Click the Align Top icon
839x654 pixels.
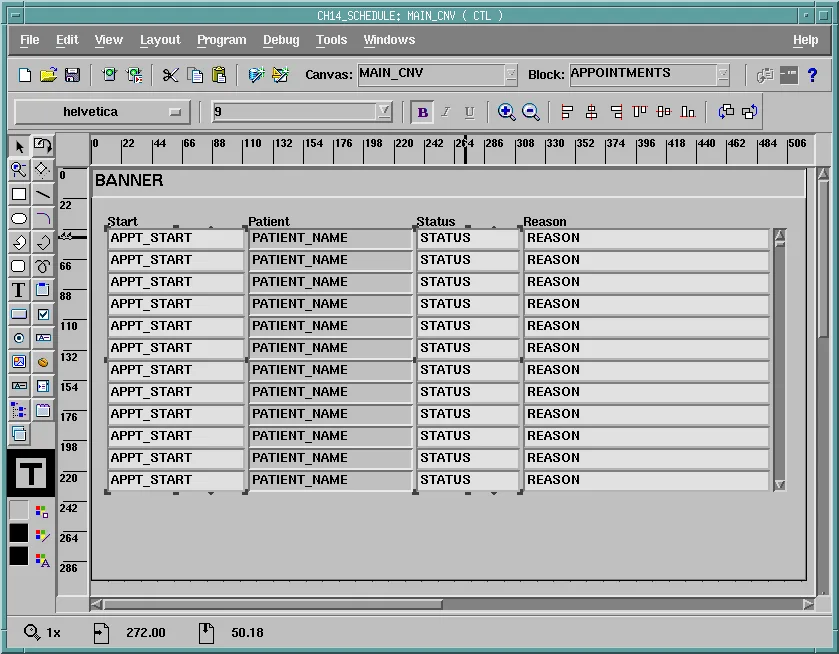[x=639, y=112]
